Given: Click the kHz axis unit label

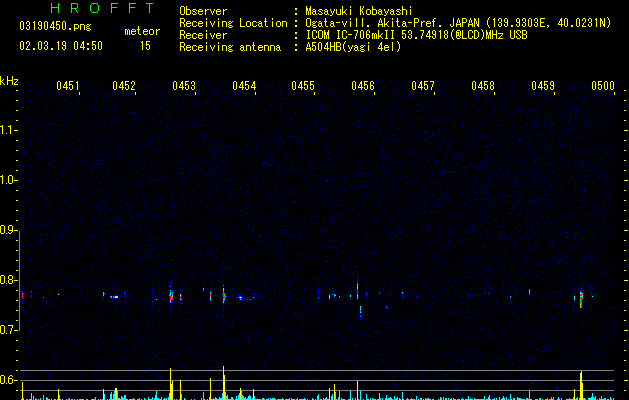Looking at the screenshot, I should pos(9,81).
